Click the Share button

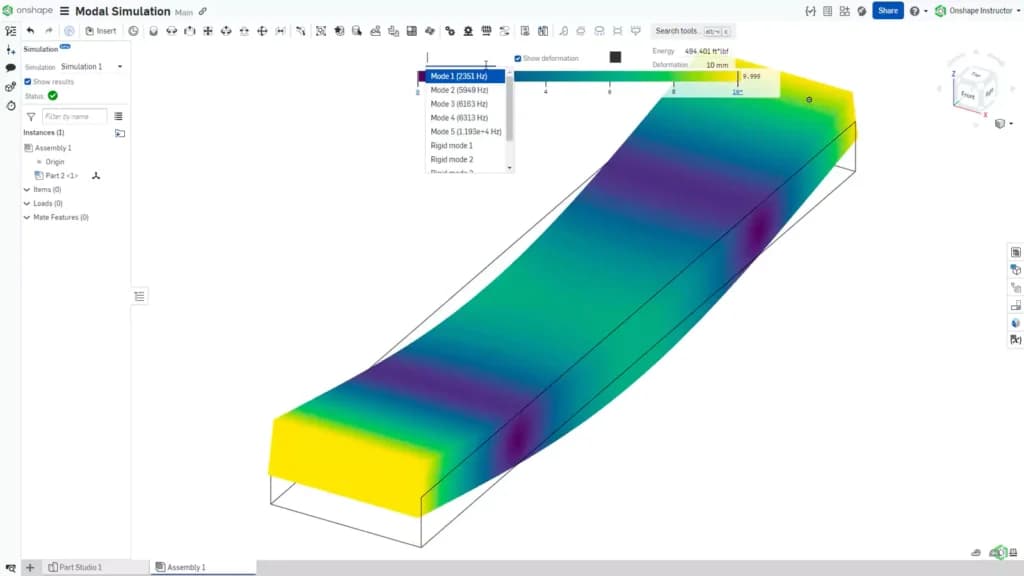coord(888,10)
